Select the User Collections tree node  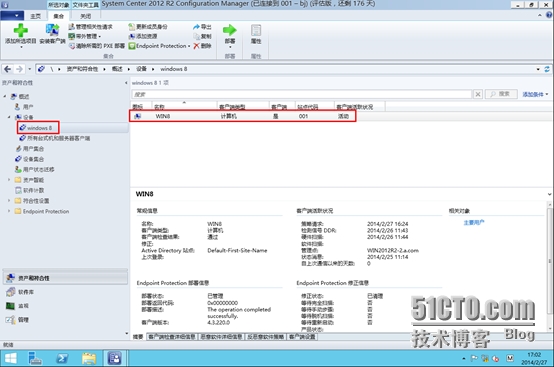tap(30, 149)
